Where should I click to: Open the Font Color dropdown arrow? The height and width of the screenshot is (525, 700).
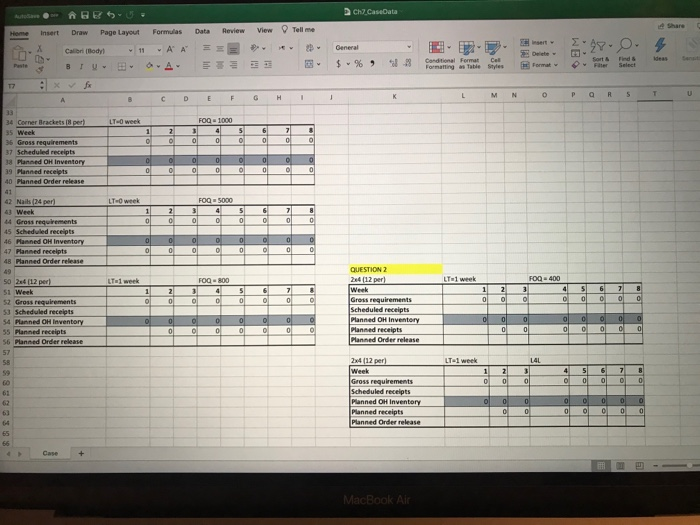178,67
